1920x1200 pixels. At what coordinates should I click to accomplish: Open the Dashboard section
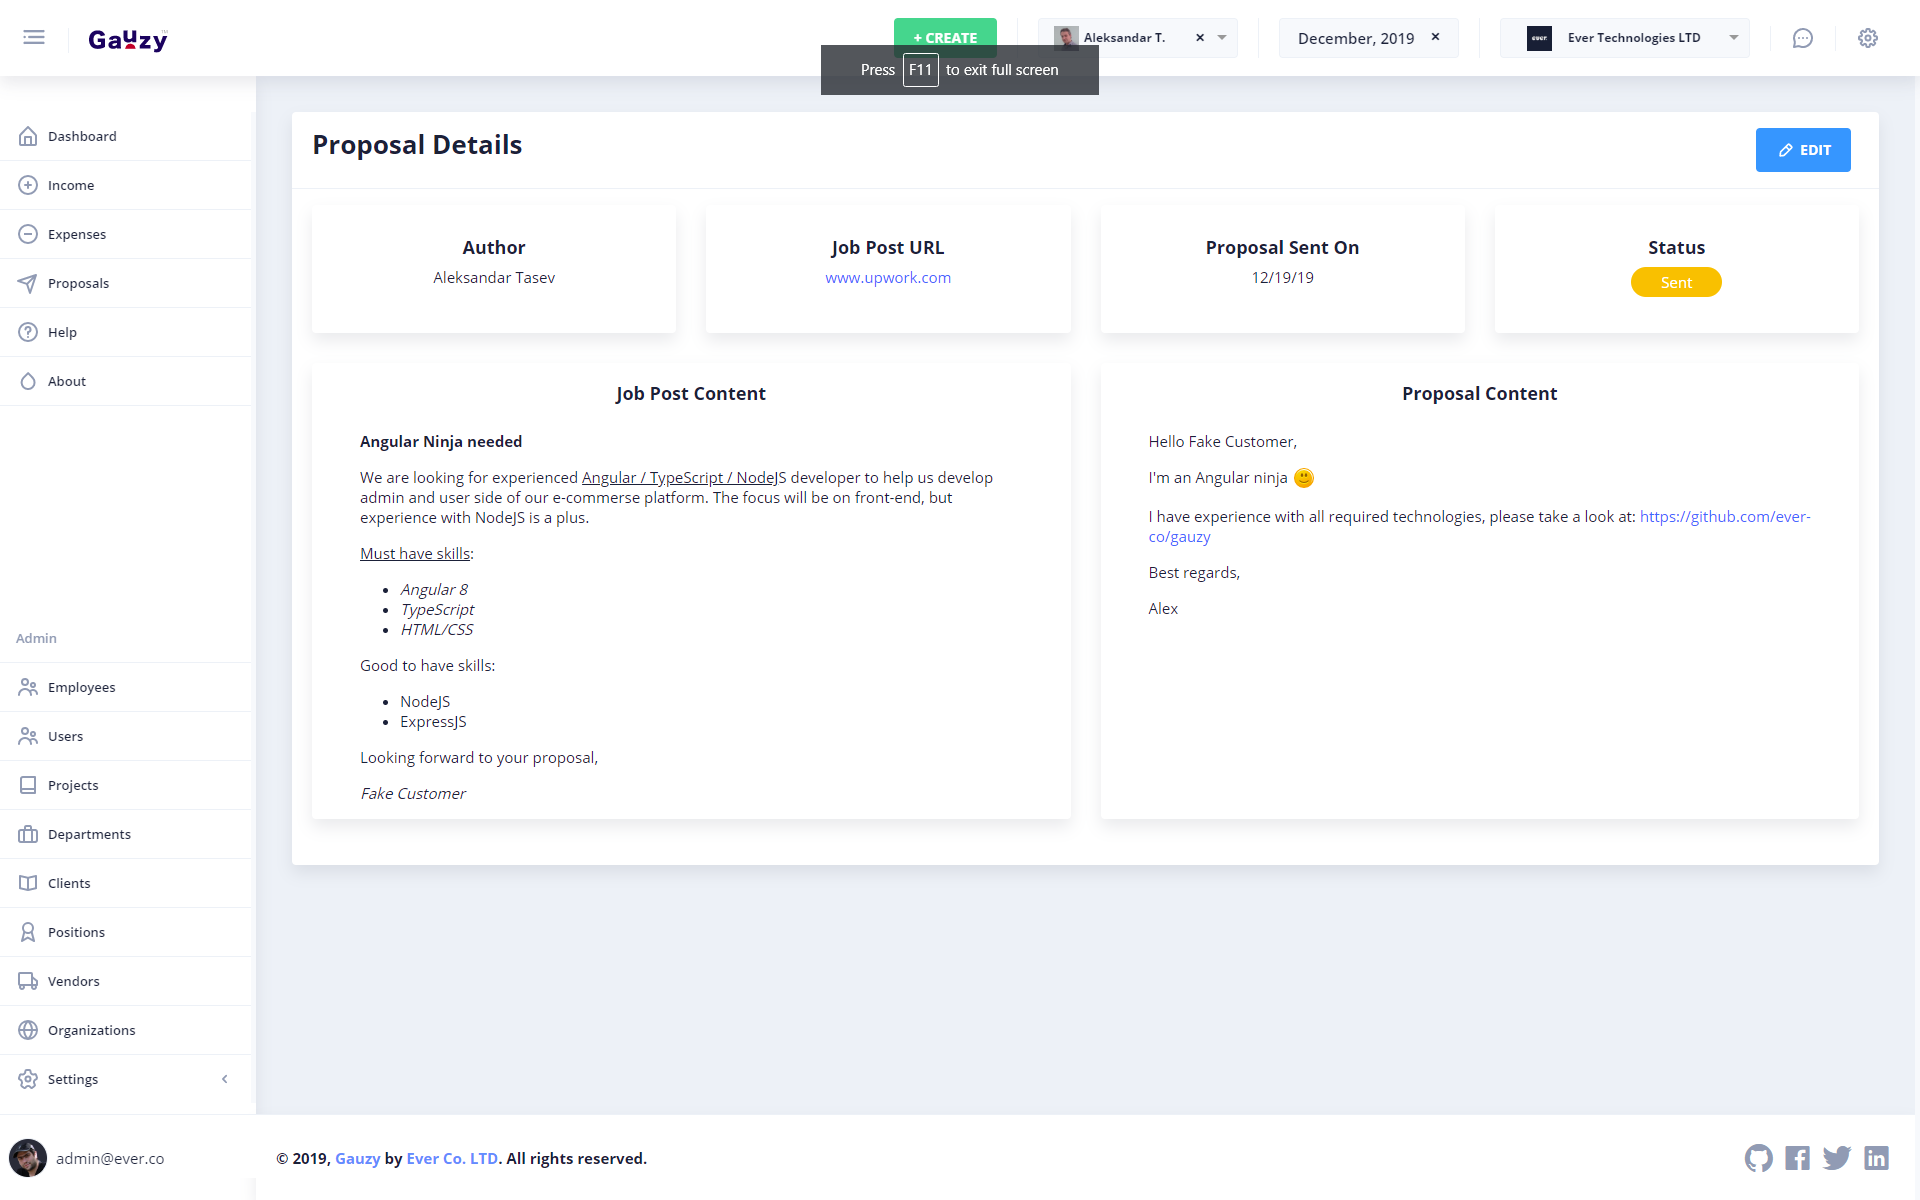click(x=82, y=136)
